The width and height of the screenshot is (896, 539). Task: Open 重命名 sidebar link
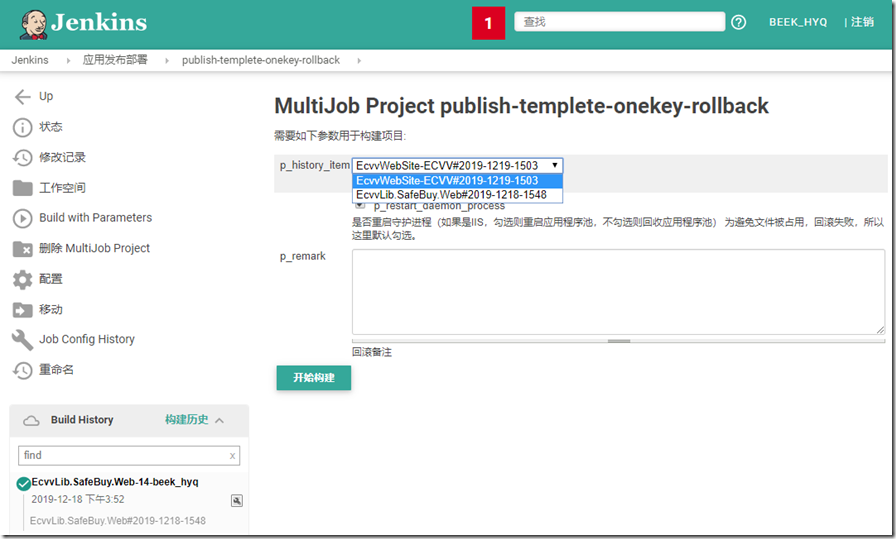pos(56,370)
